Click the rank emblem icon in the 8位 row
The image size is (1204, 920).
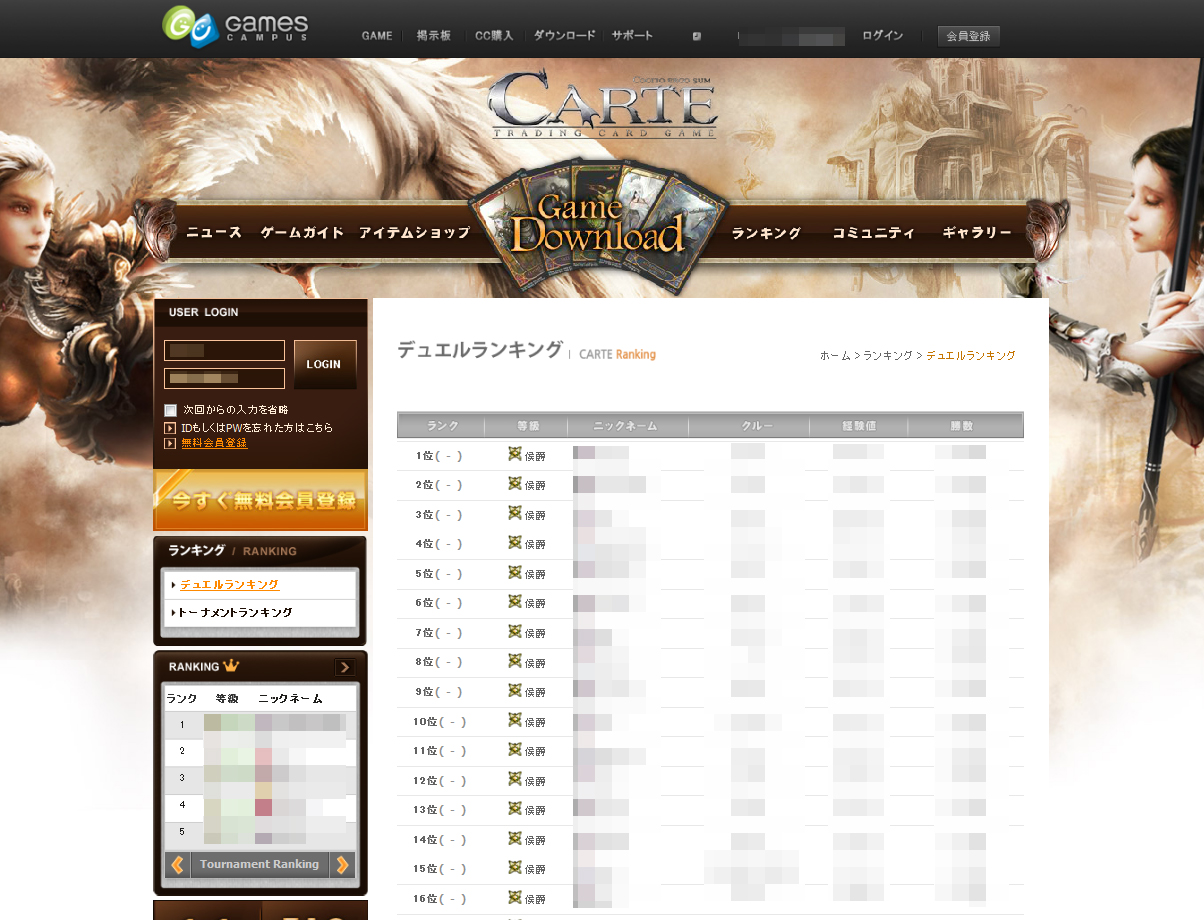(x=514, y=661)
